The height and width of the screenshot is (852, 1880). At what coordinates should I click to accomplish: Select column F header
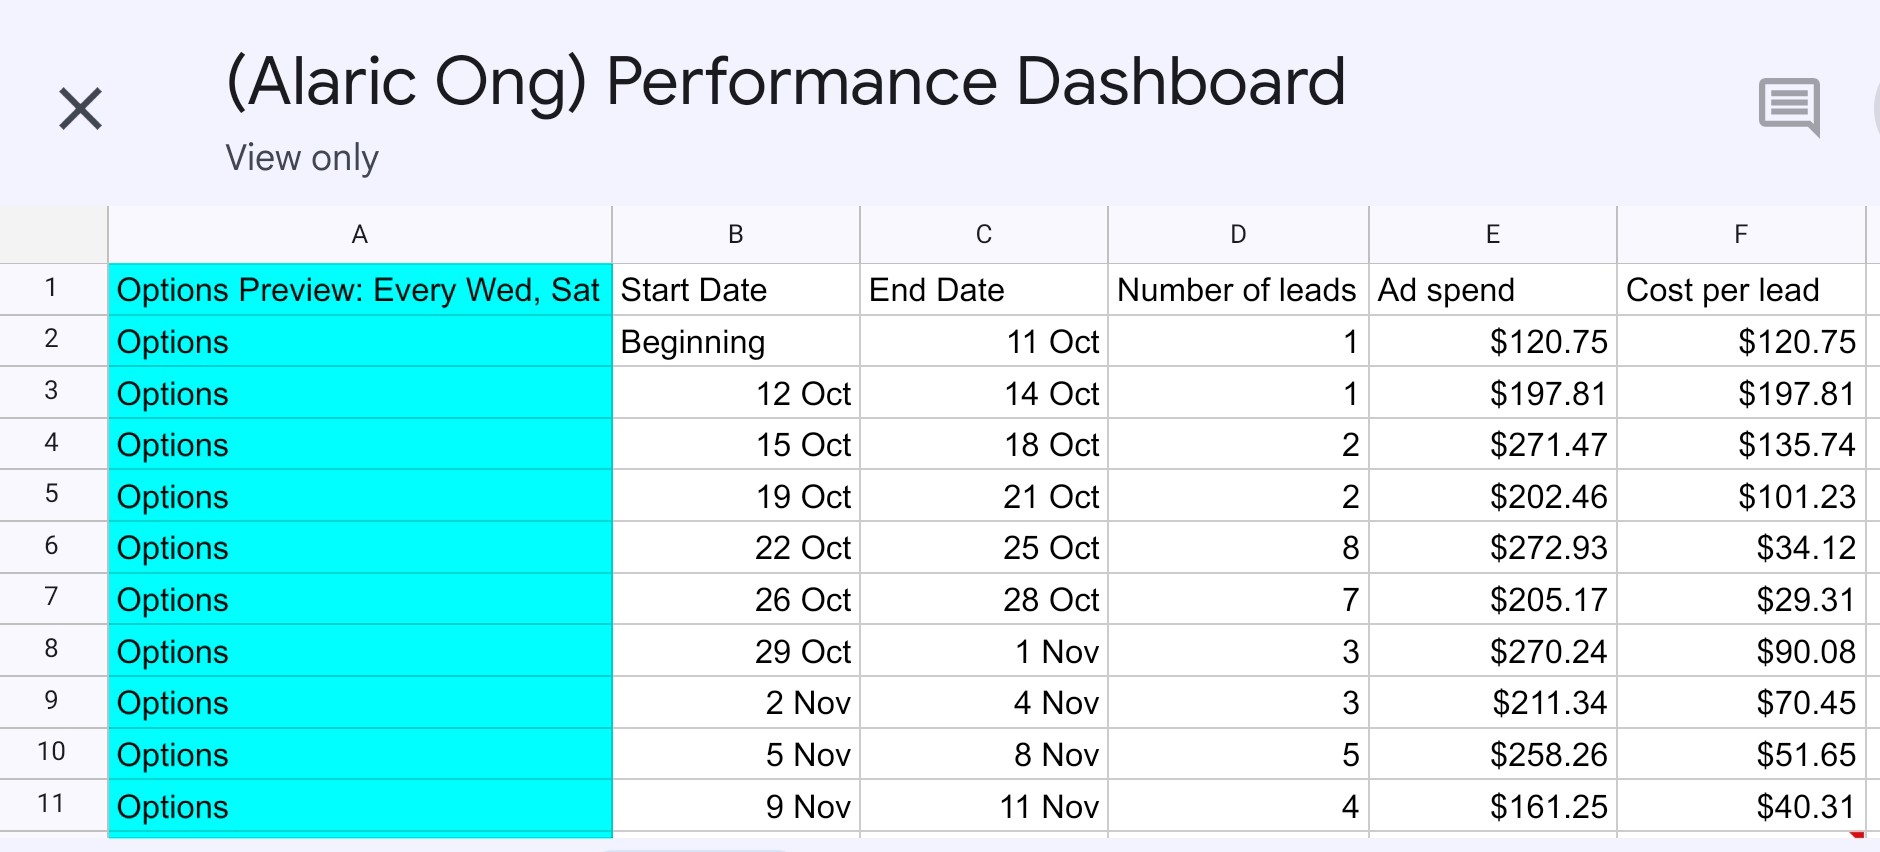pos(1741,235)
